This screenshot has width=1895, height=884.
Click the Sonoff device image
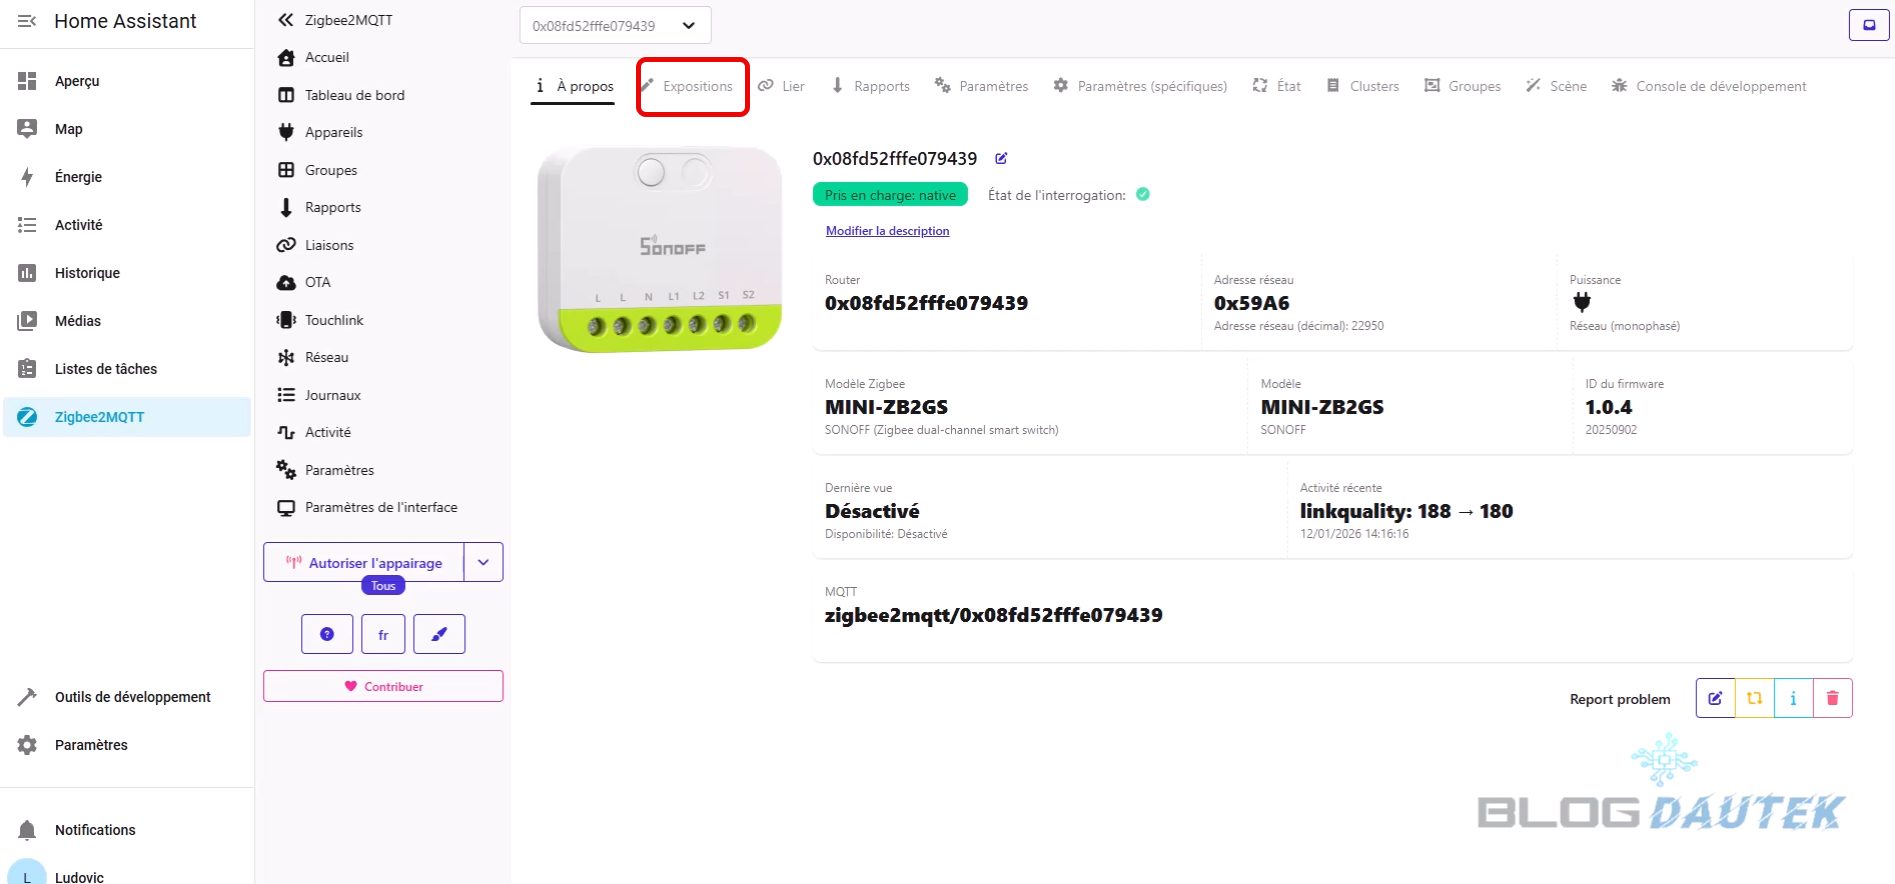(659, 250)
